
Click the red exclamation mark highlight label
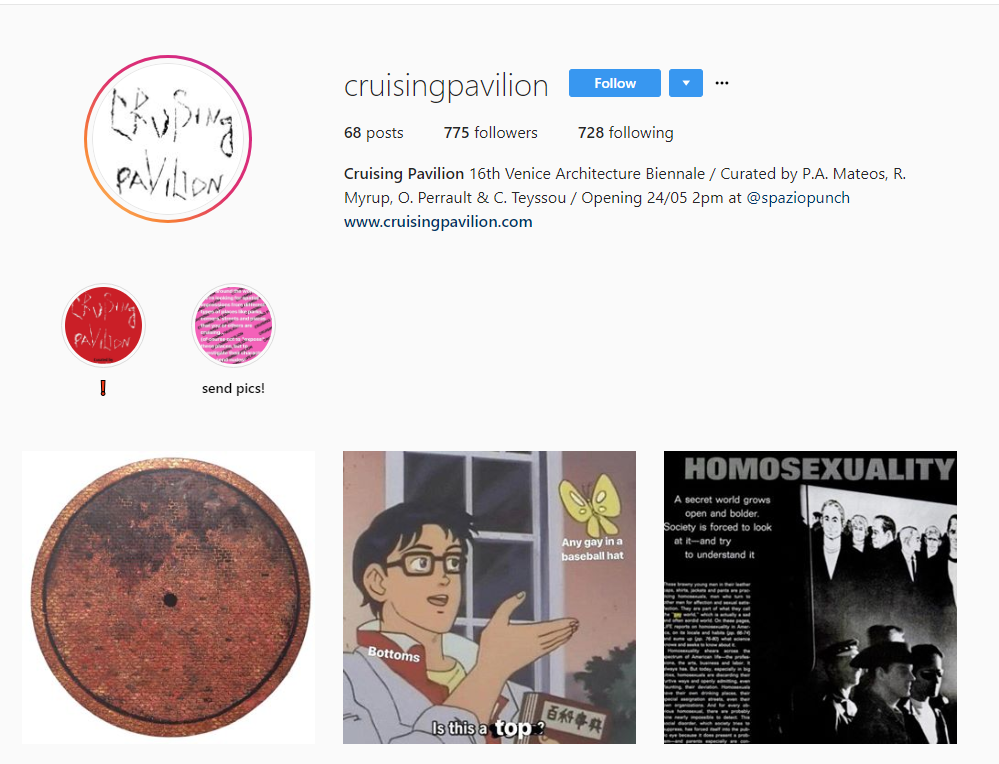click(103, 388)
